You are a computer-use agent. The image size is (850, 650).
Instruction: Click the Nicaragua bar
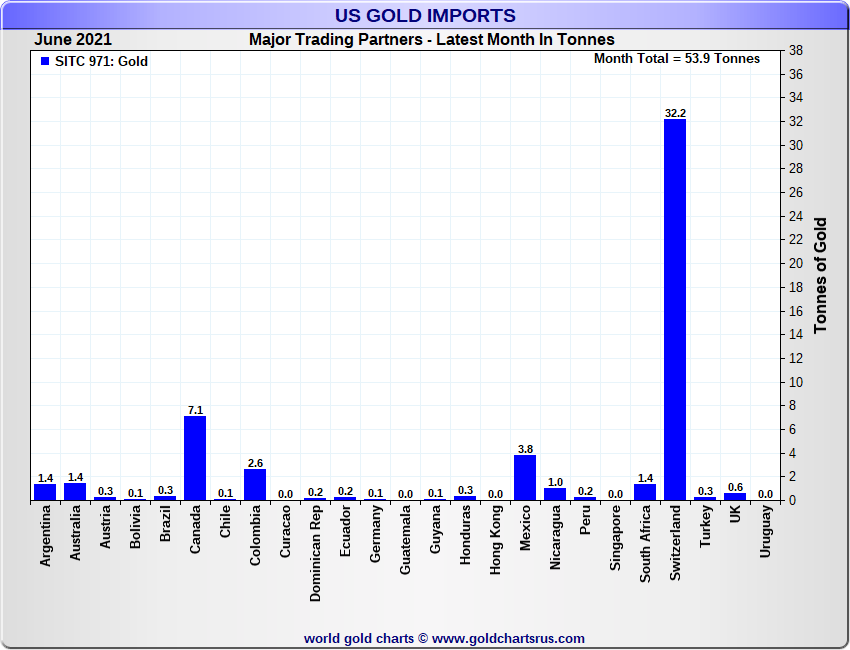point(555,494)
